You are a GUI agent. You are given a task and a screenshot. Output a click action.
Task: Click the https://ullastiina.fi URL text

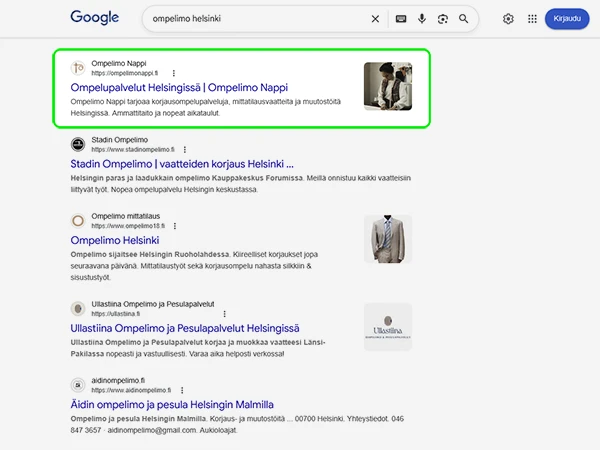116,314
